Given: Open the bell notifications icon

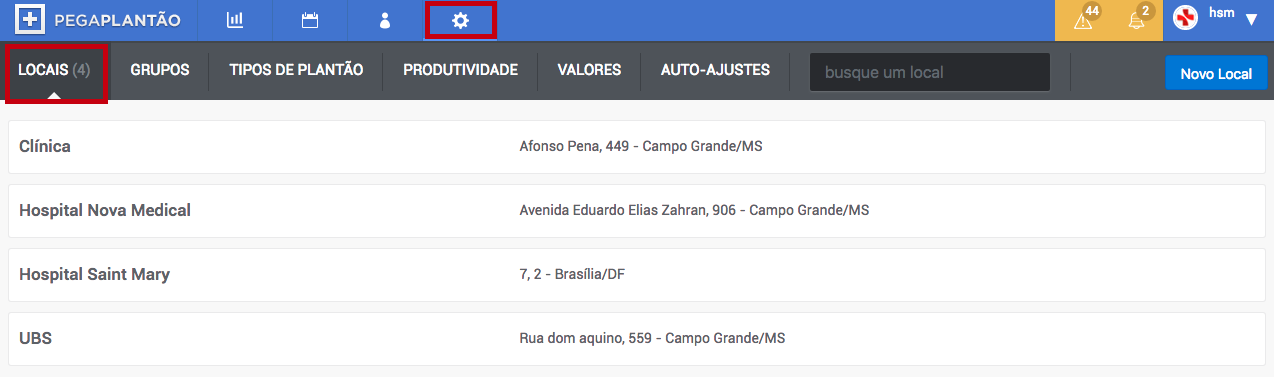Looking at the screenshot, I should point(1137,20).
